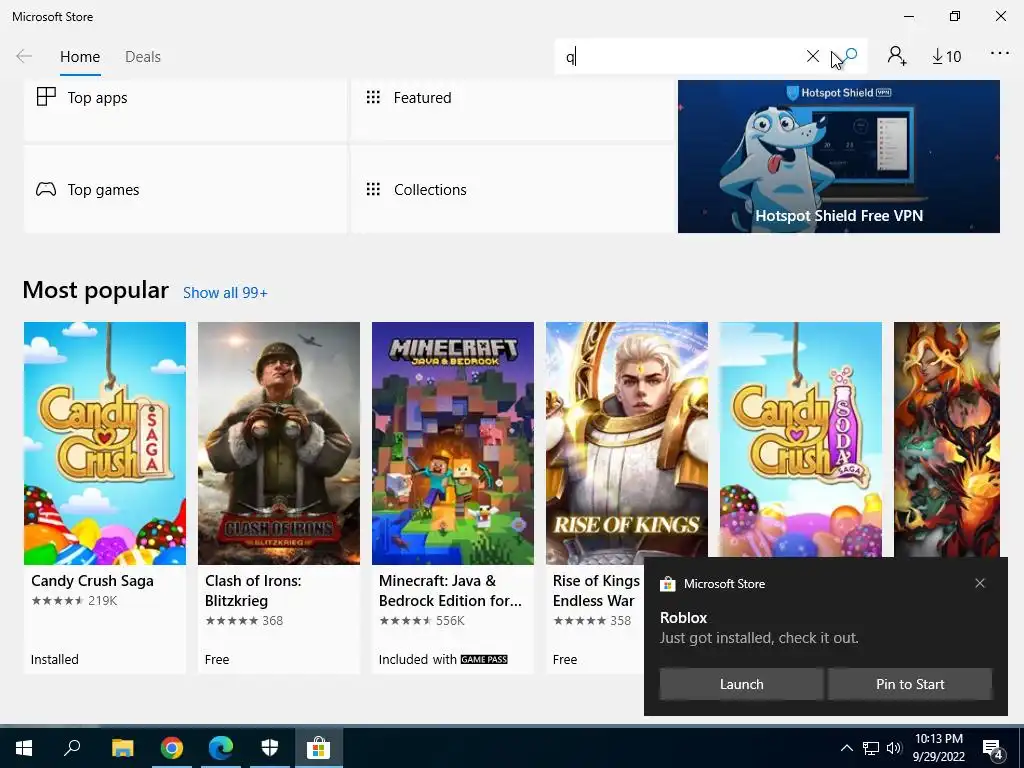Open Candy Crush Soda Saga artwork
Viewport: 1024px width, 768px height.
(801, 440)
